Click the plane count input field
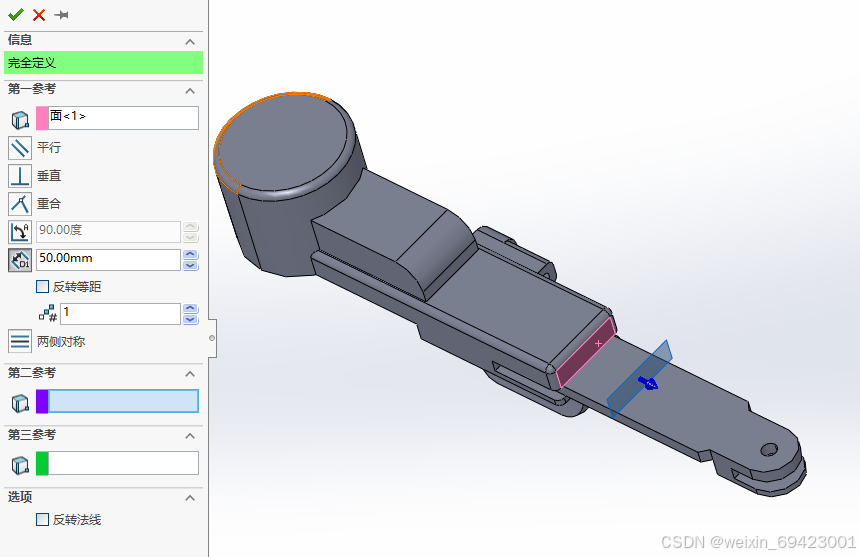 pos(121,314)
